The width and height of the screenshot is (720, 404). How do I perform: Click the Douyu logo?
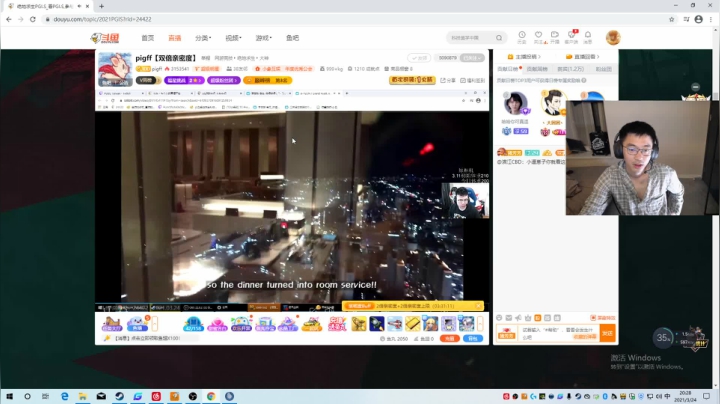[x=105, y=38]
